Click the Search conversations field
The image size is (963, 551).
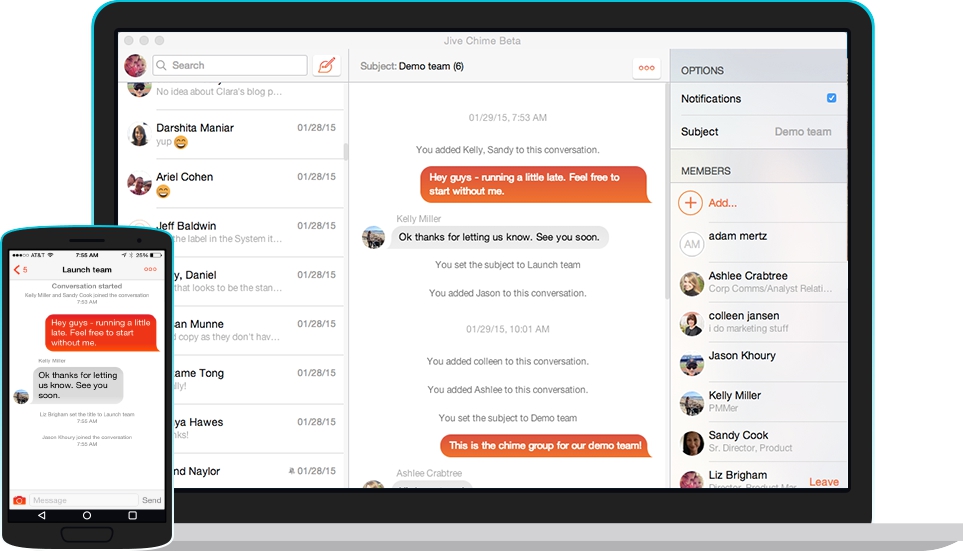click(230, 66)
